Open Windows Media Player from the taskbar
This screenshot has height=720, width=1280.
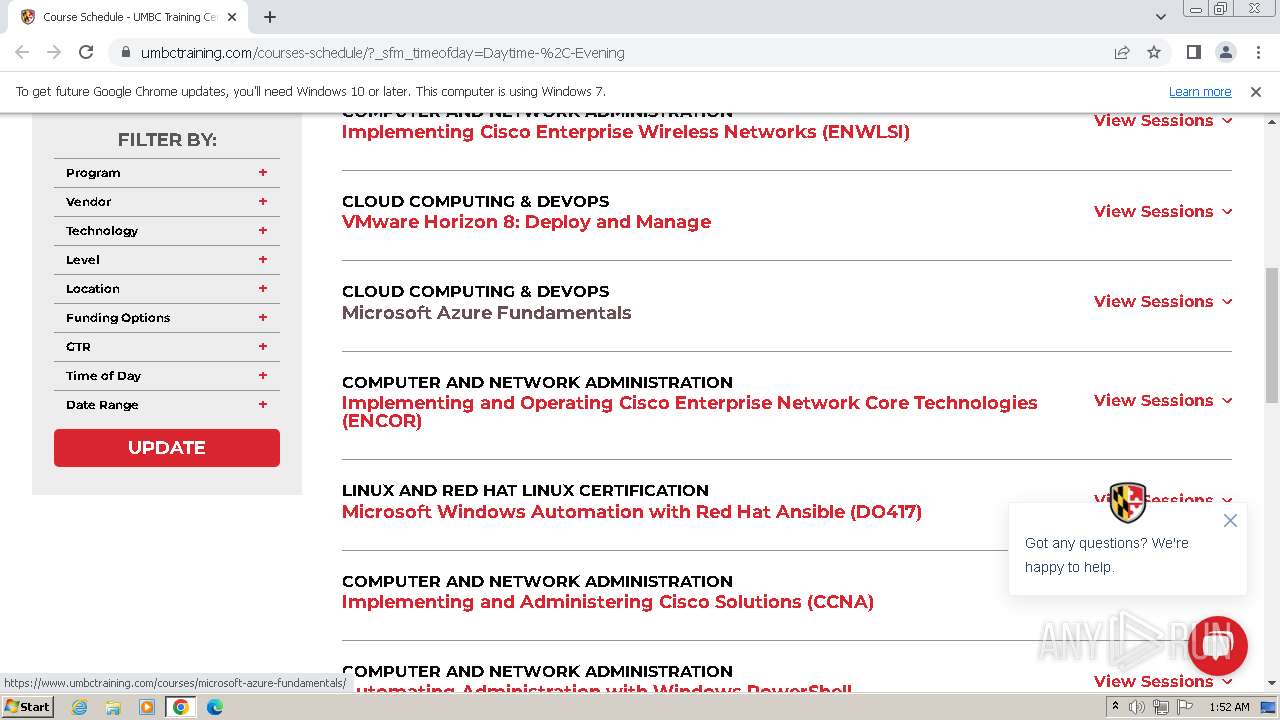[147, 707]
